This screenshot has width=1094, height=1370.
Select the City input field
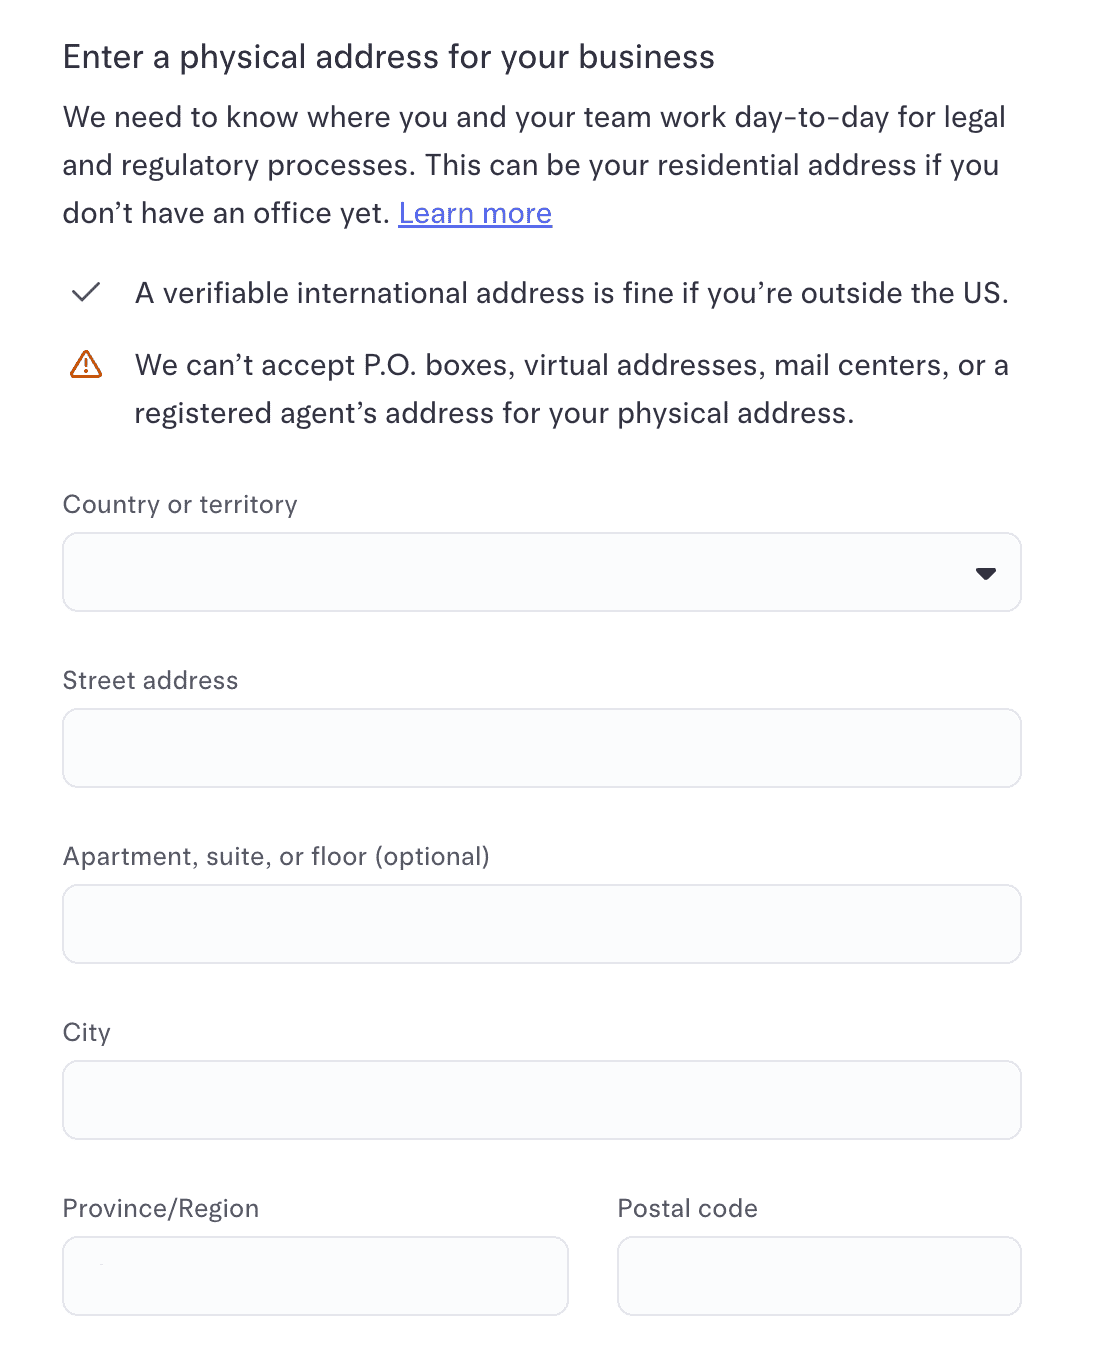click(541, 1100)
